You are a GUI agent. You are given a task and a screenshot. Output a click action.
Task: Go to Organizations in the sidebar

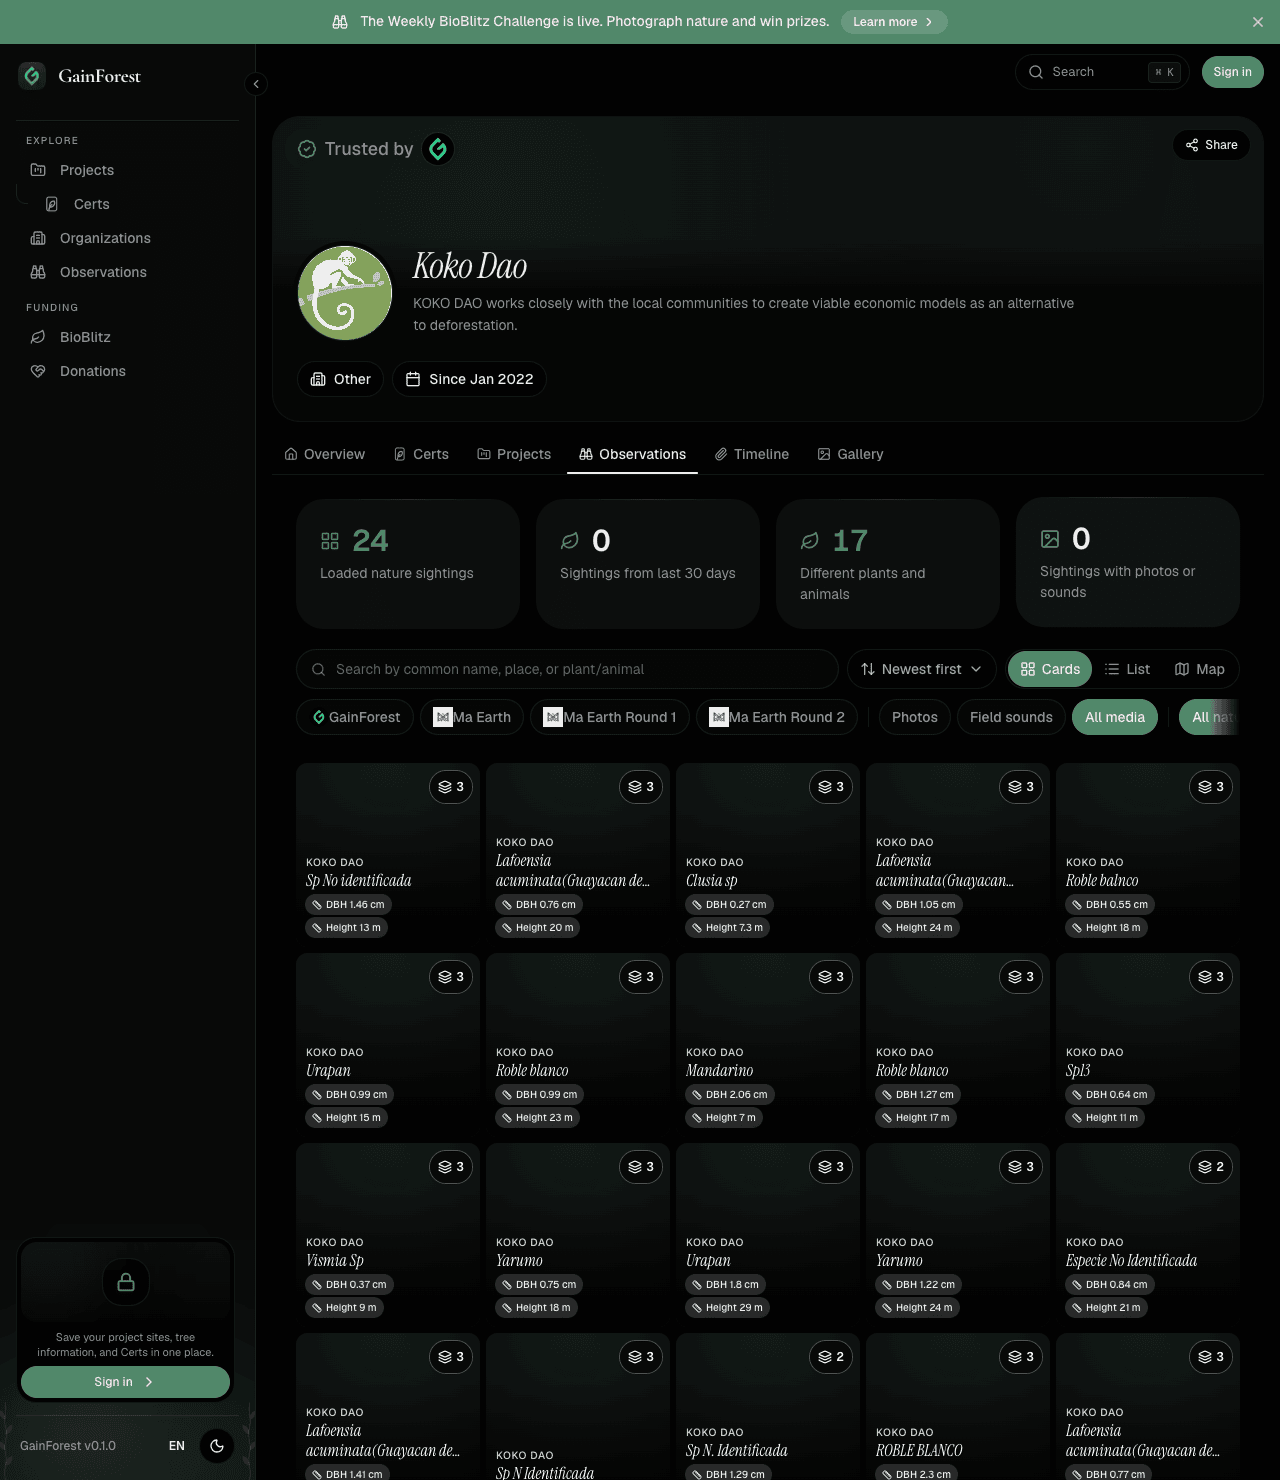tap(105, 238)
